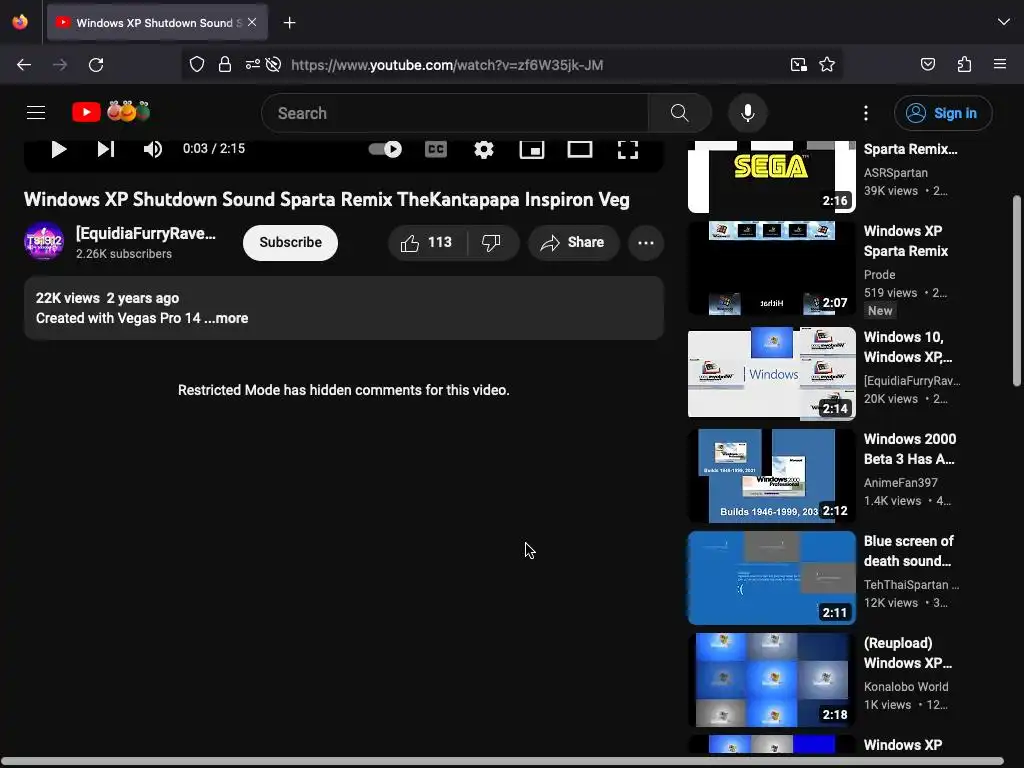Open the YouTube guide hamburger menu
1024x768 pixels.
pyautogui.click(x=36, y=113)
